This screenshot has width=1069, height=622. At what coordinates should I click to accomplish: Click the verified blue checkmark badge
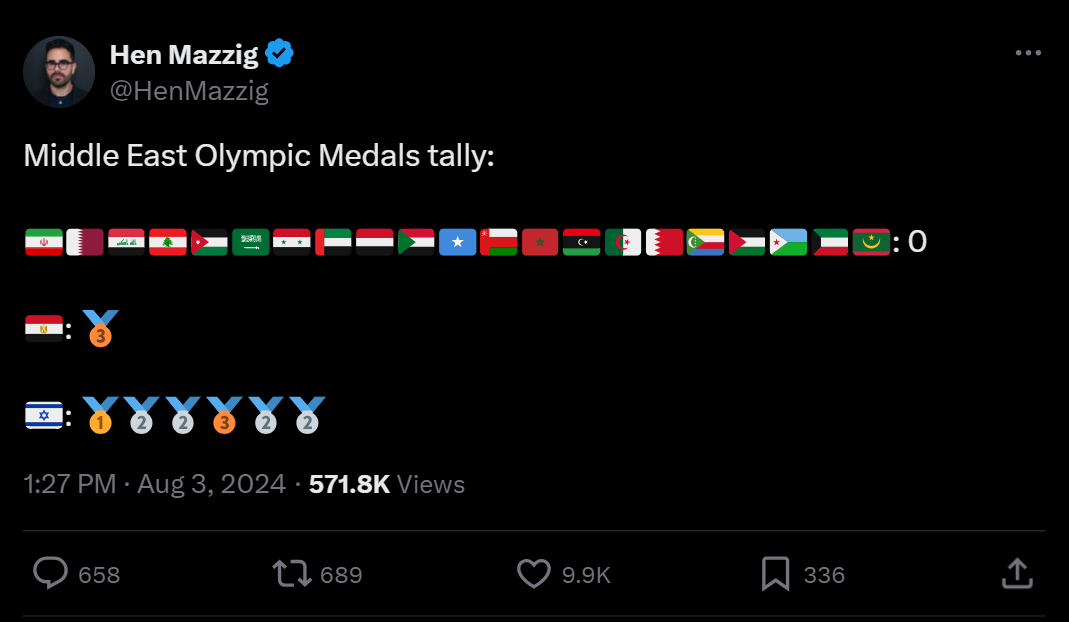click(x=280, y=54)
